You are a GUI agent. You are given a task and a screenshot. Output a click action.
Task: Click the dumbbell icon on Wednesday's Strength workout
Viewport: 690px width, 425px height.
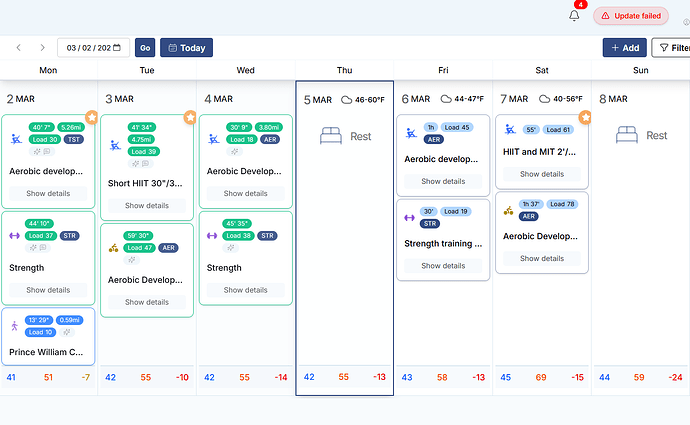(213, 236)
